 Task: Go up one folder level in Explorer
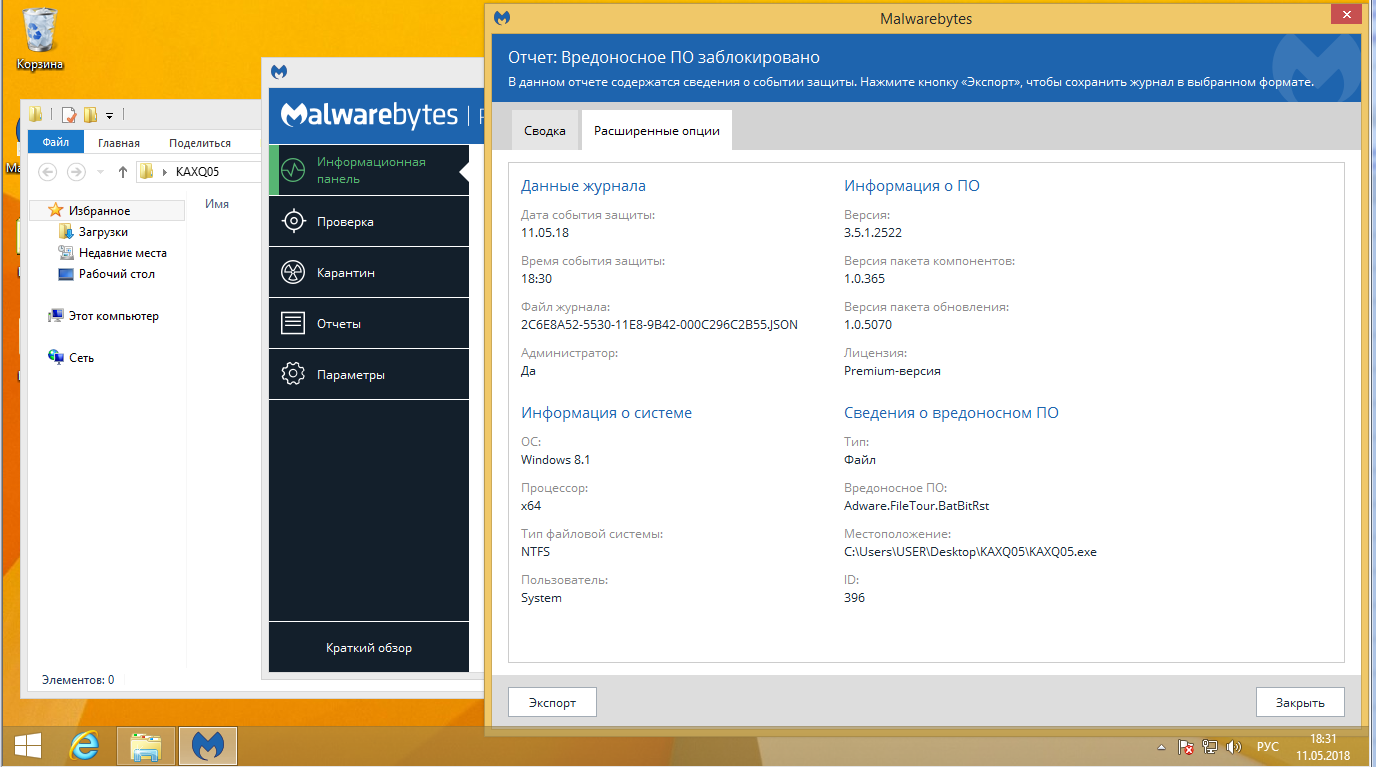click(123, 171)
